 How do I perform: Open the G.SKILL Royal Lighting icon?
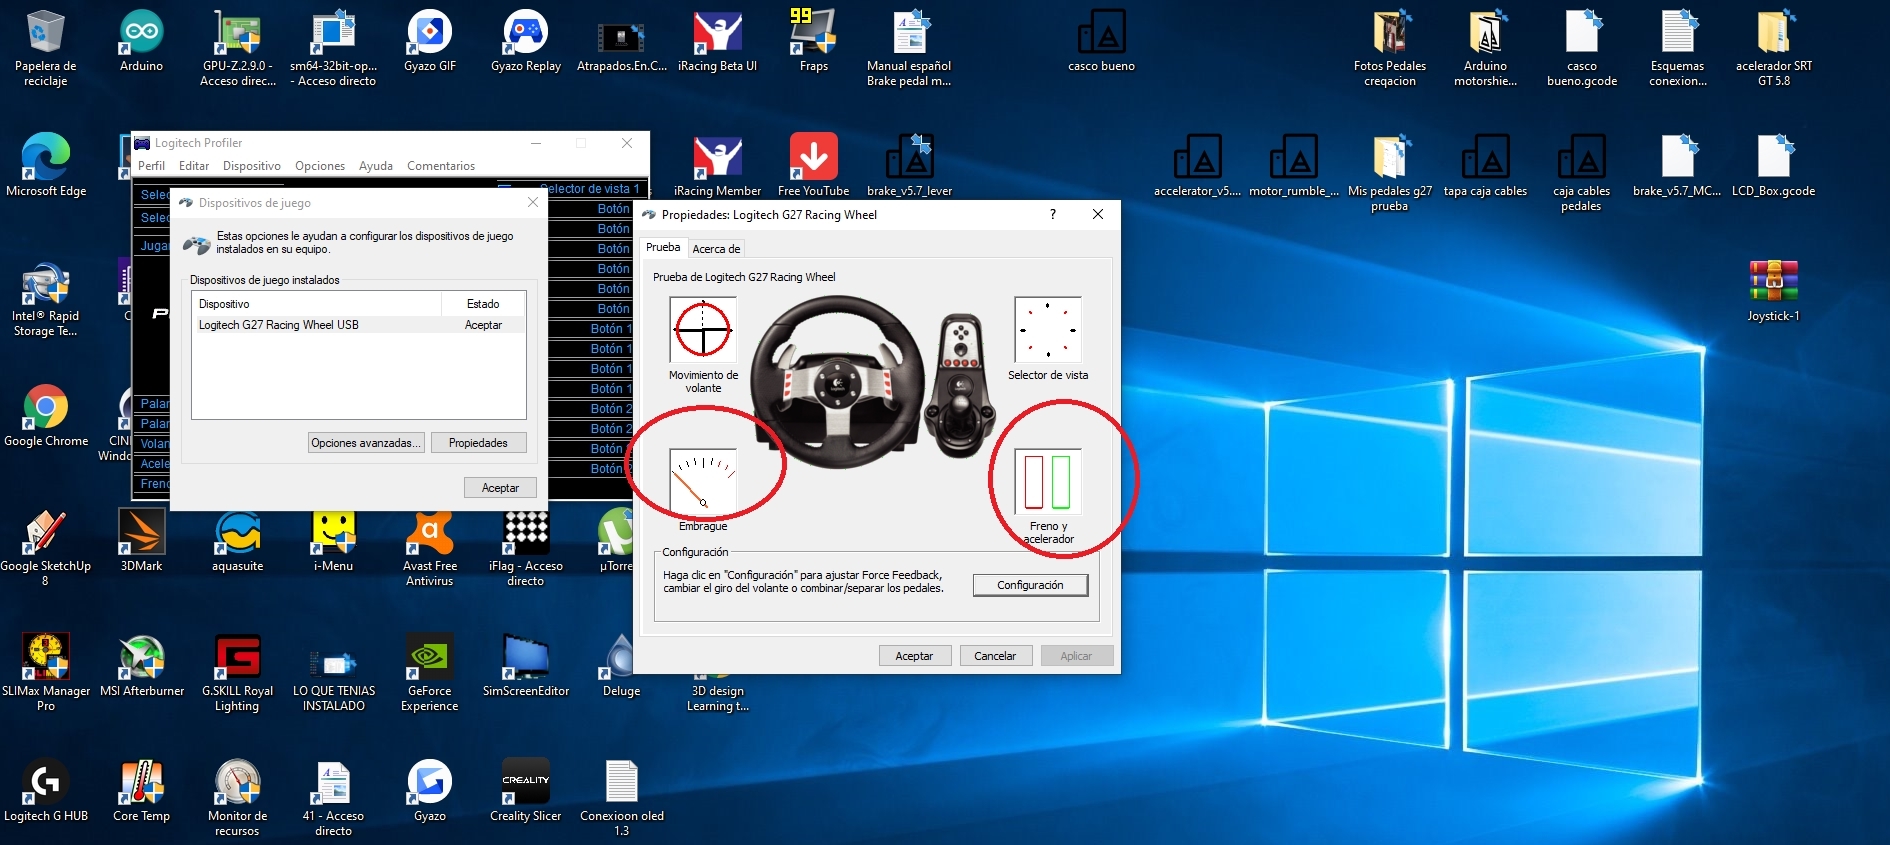(x=238, y=657)
